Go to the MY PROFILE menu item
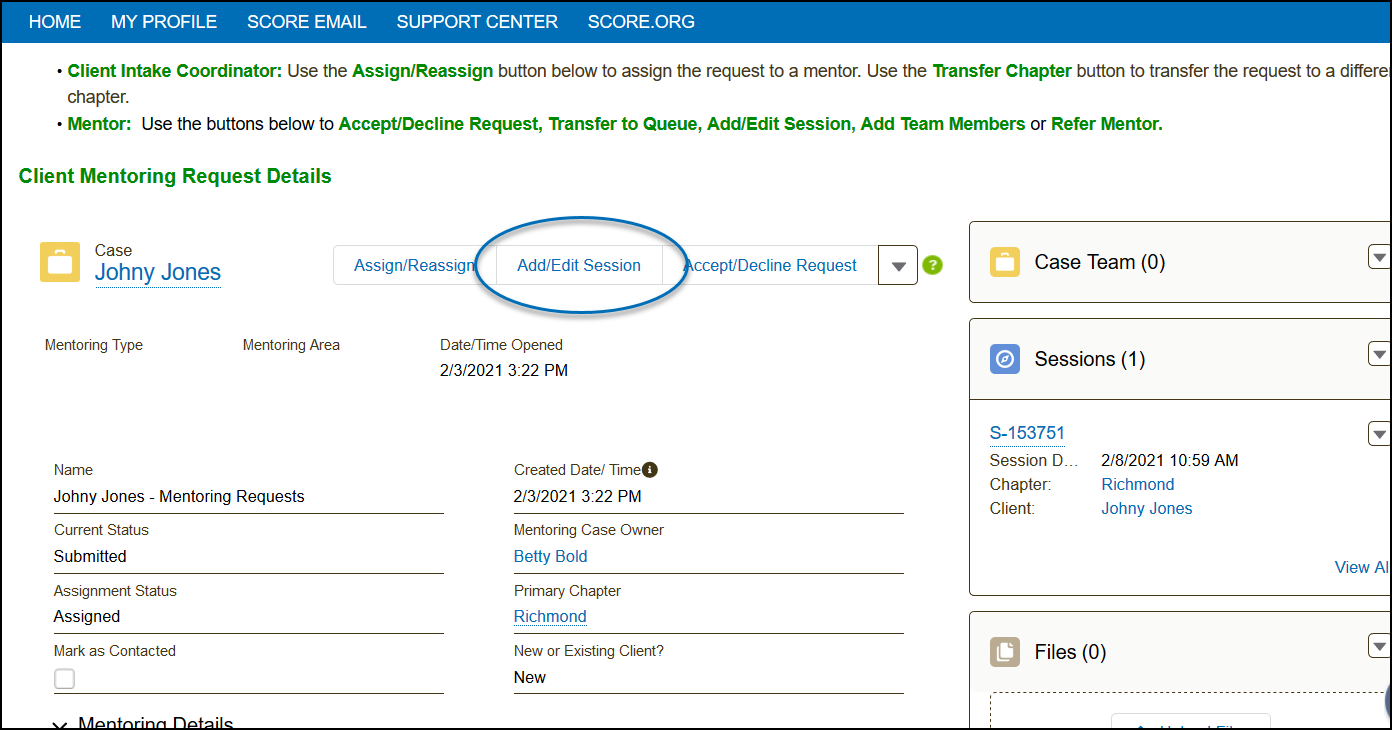Viewport: 1392px width, 730px height. [164, 22]
